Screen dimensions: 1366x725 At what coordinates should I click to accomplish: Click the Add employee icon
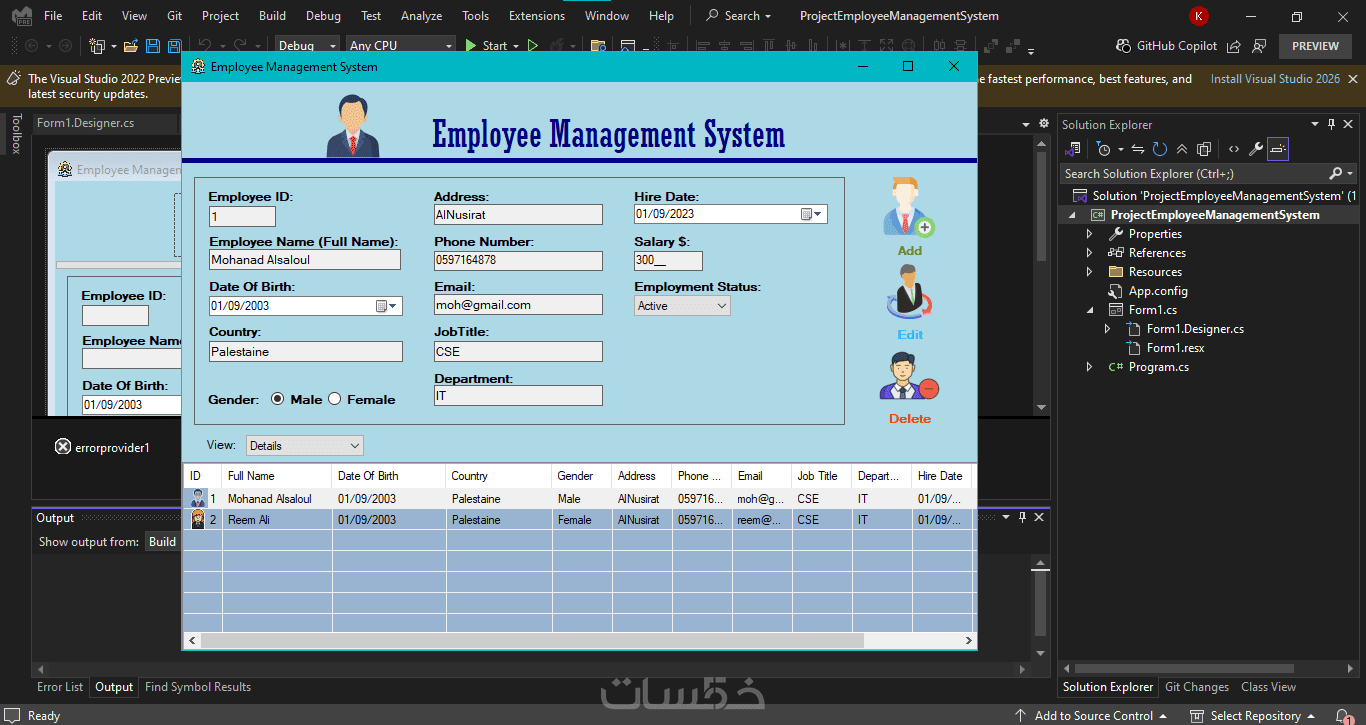point(908,208)
